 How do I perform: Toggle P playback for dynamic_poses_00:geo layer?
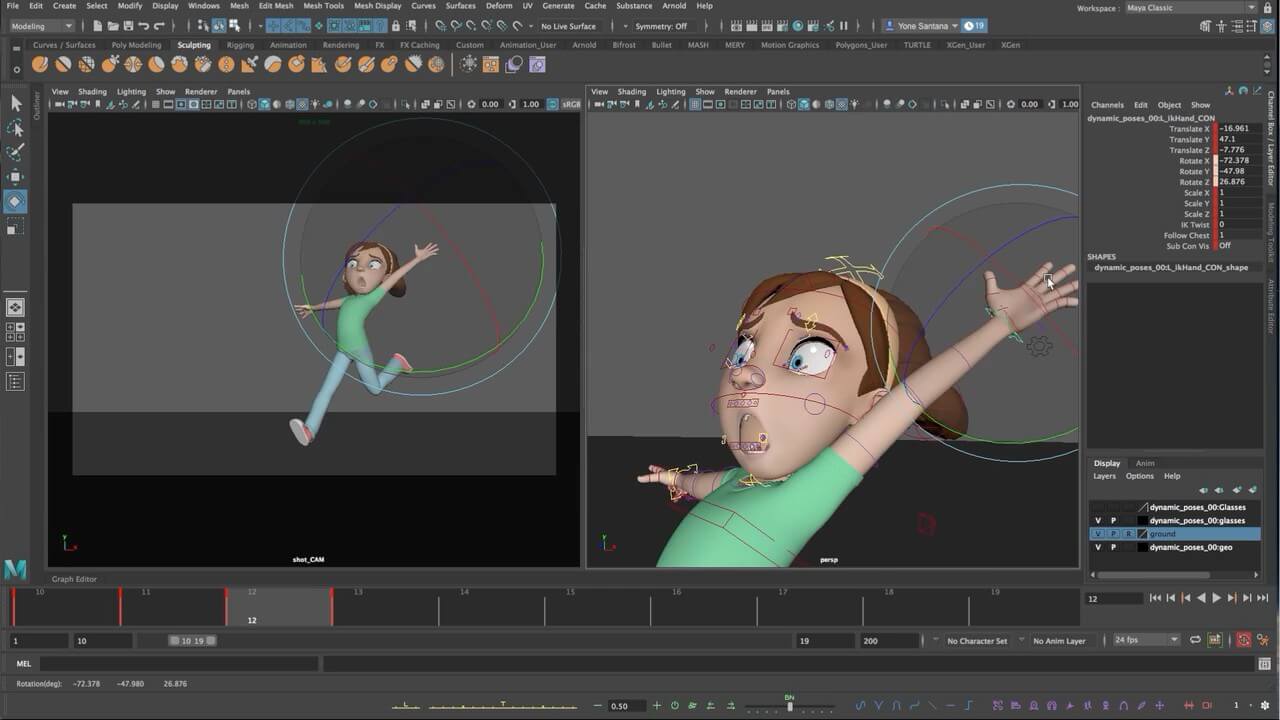(1113, 547)
